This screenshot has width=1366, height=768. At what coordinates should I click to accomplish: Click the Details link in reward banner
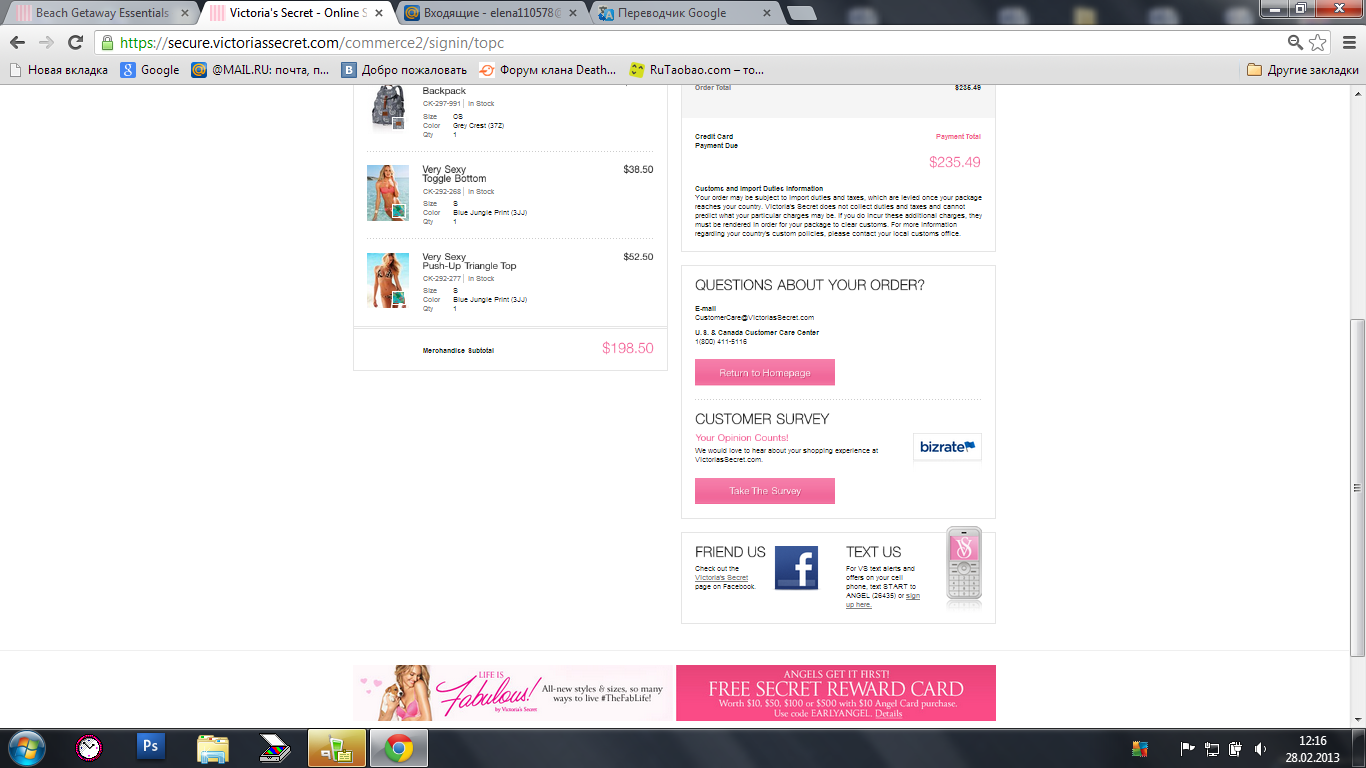pos(888,713)
